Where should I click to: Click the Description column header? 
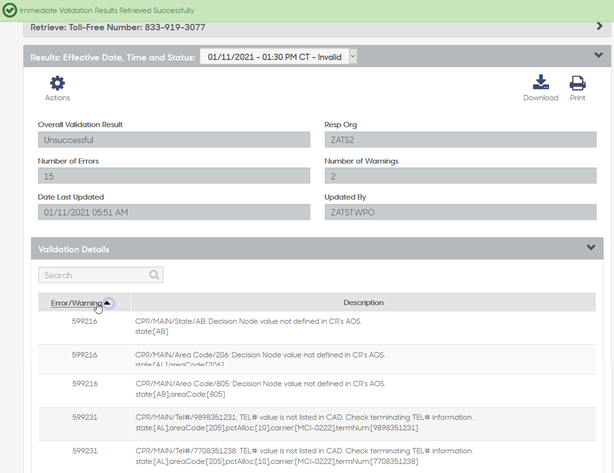coord(363,302)
